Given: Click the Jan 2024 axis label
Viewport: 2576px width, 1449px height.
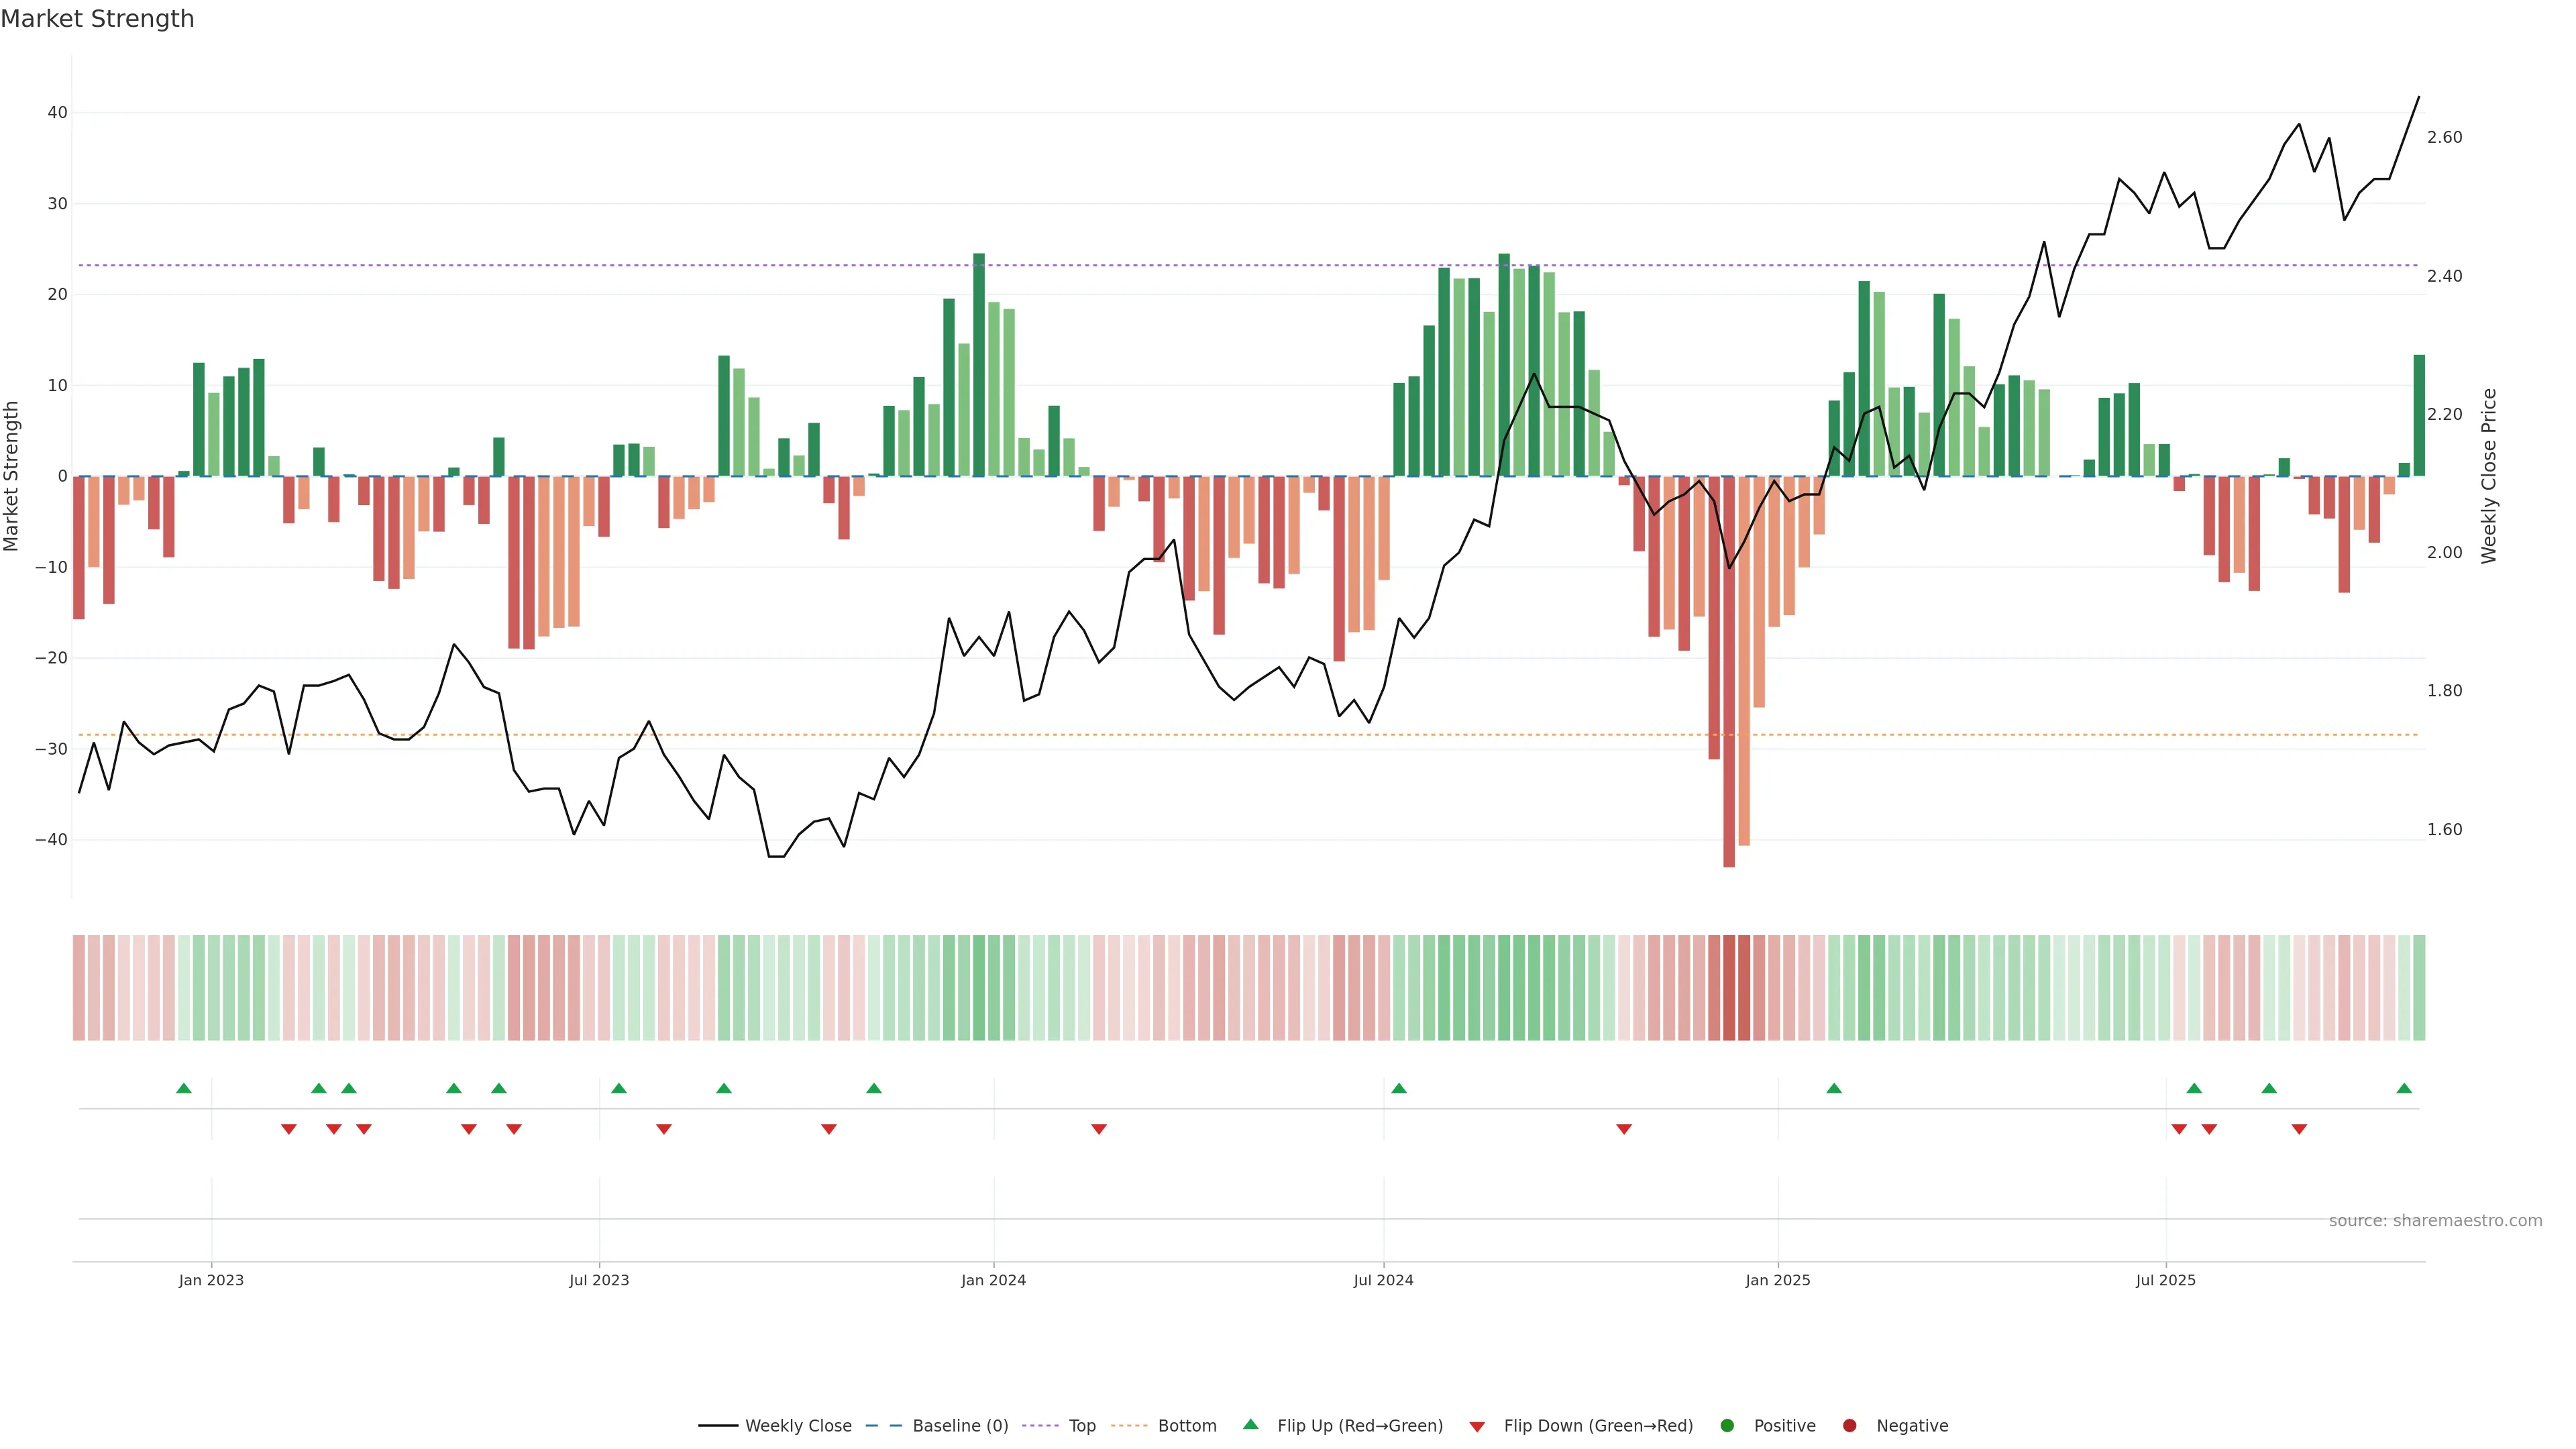Looking at the screenshot, I should (x=993, y=1280).
